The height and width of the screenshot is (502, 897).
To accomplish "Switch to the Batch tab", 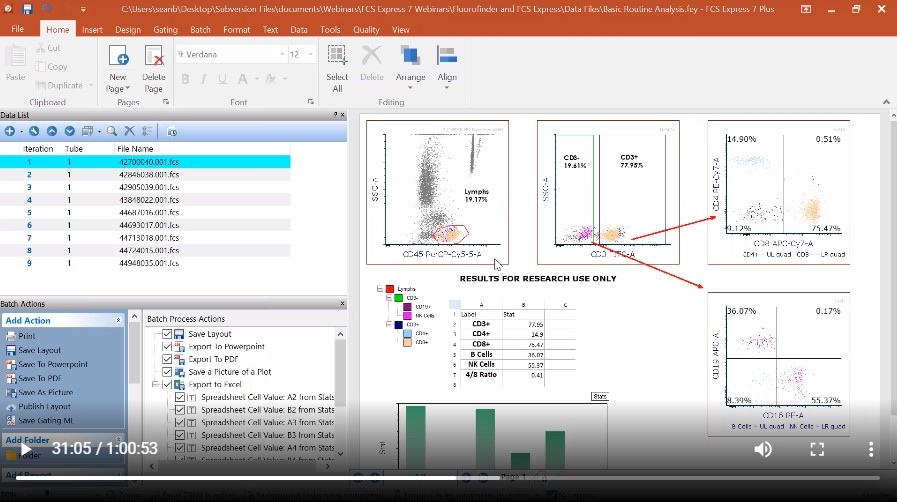I will click(x=200, y=30).
